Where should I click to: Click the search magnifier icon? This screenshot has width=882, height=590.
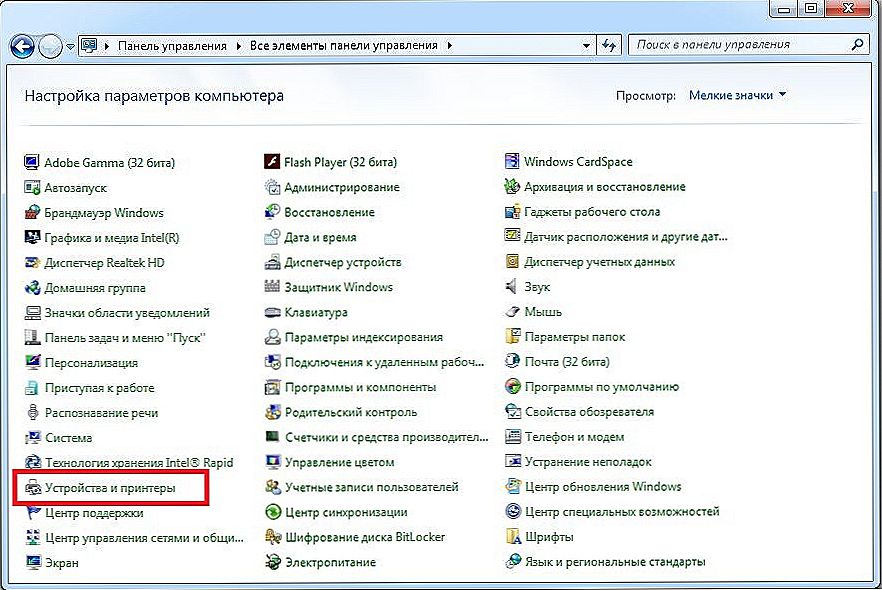pyautogui.click(x=857, y=44)
